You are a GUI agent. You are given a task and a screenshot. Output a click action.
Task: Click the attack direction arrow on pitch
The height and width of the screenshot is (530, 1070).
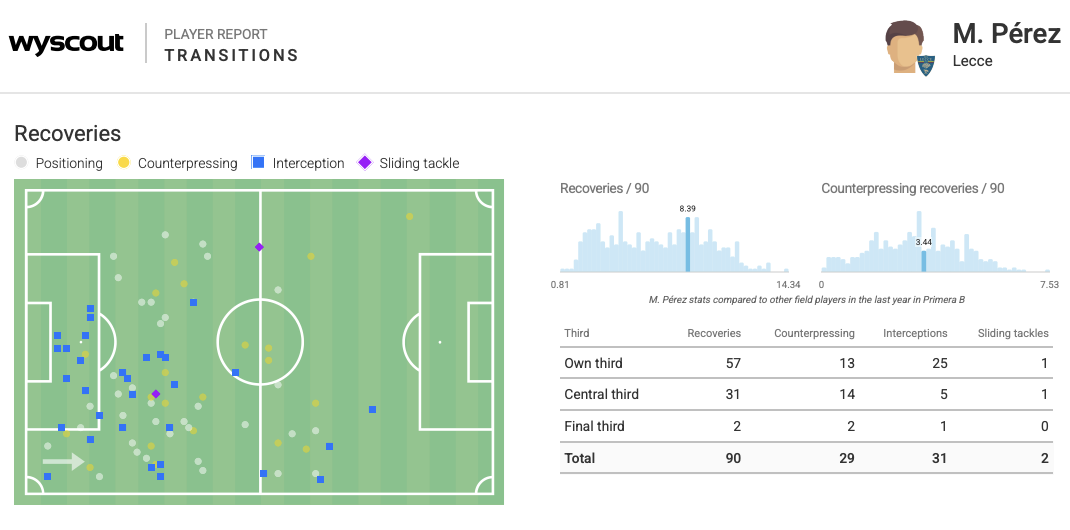pos(64,462)
